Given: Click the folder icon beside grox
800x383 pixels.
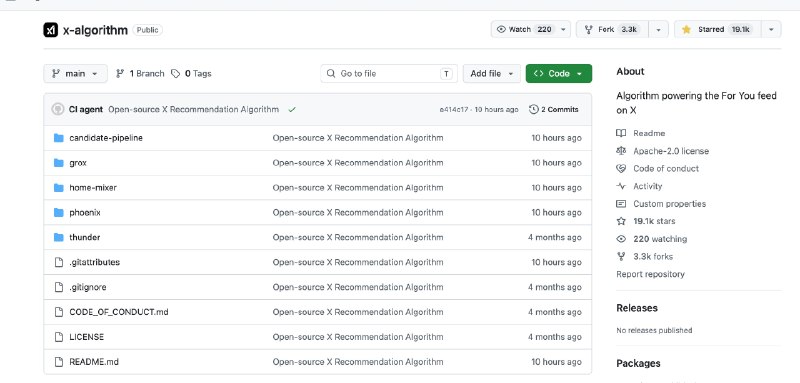Looking at the screenshot, I should tap(59, 163).
